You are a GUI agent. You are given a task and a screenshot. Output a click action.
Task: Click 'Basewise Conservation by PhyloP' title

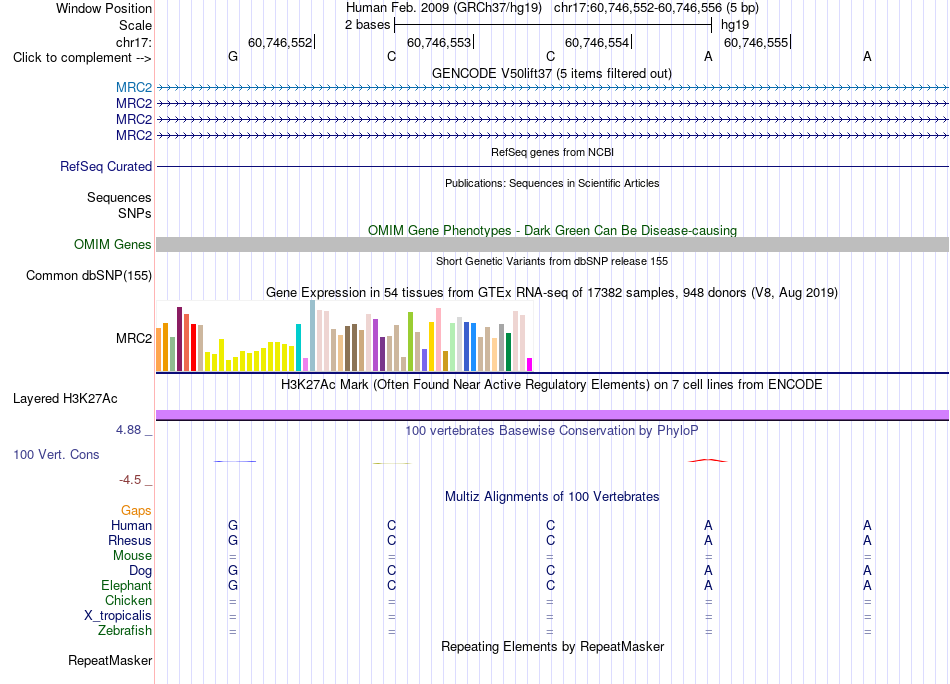552,431
